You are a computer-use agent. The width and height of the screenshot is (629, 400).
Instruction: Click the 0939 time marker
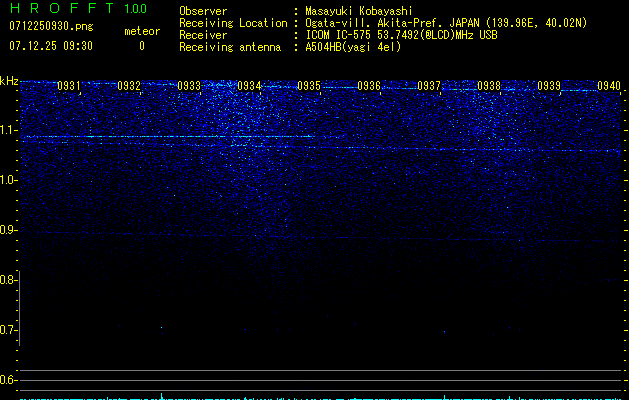click(x=549, y=86)
